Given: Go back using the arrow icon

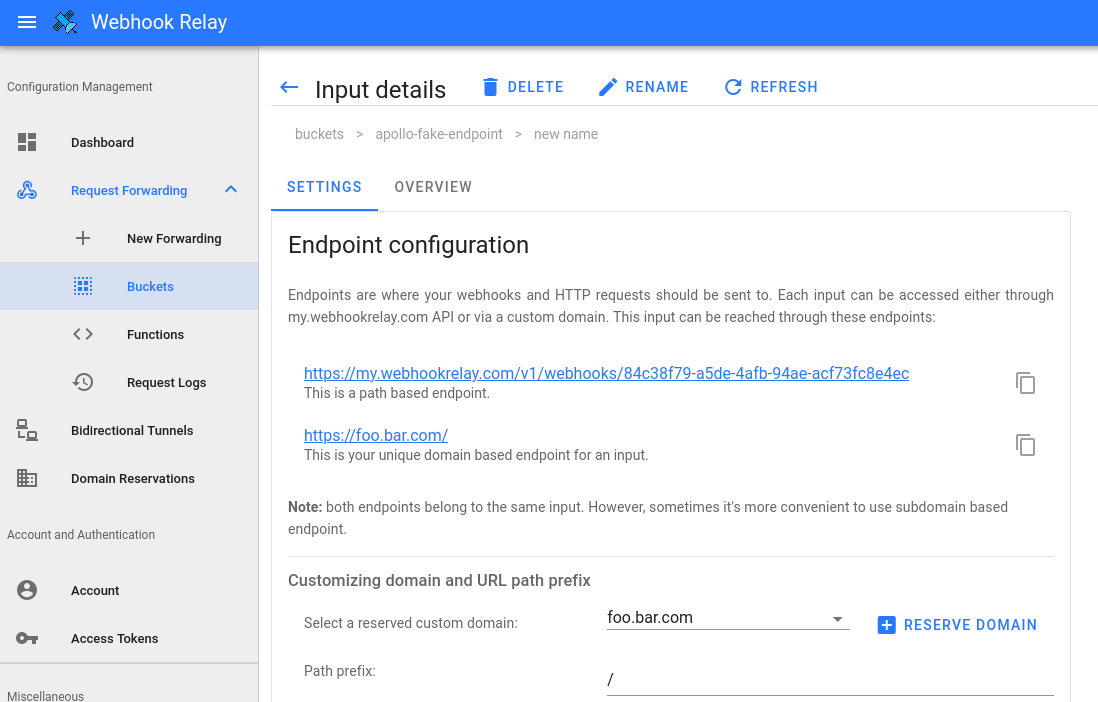Looking at the screenshot, I should coord(289,87).
